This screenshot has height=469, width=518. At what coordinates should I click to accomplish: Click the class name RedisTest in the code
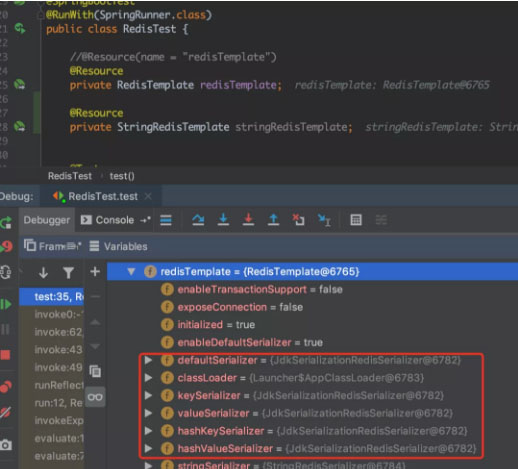tap(149, 29)
